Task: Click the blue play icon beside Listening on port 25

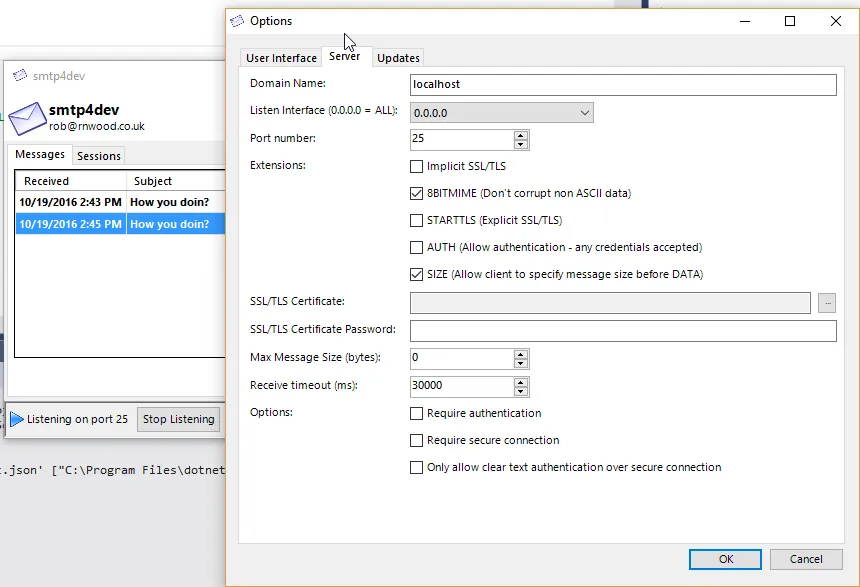Action: 16,420
